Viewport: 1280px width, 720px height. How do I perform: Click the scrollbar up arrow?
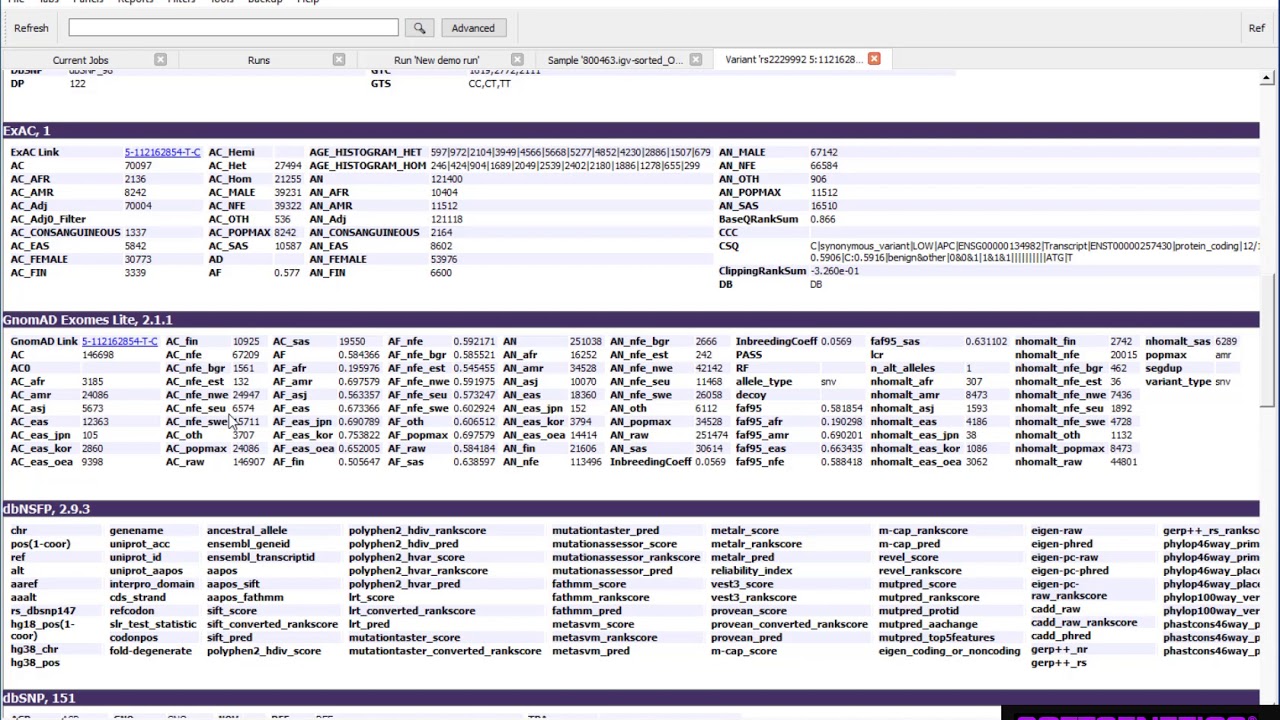tap(1266, 78)
